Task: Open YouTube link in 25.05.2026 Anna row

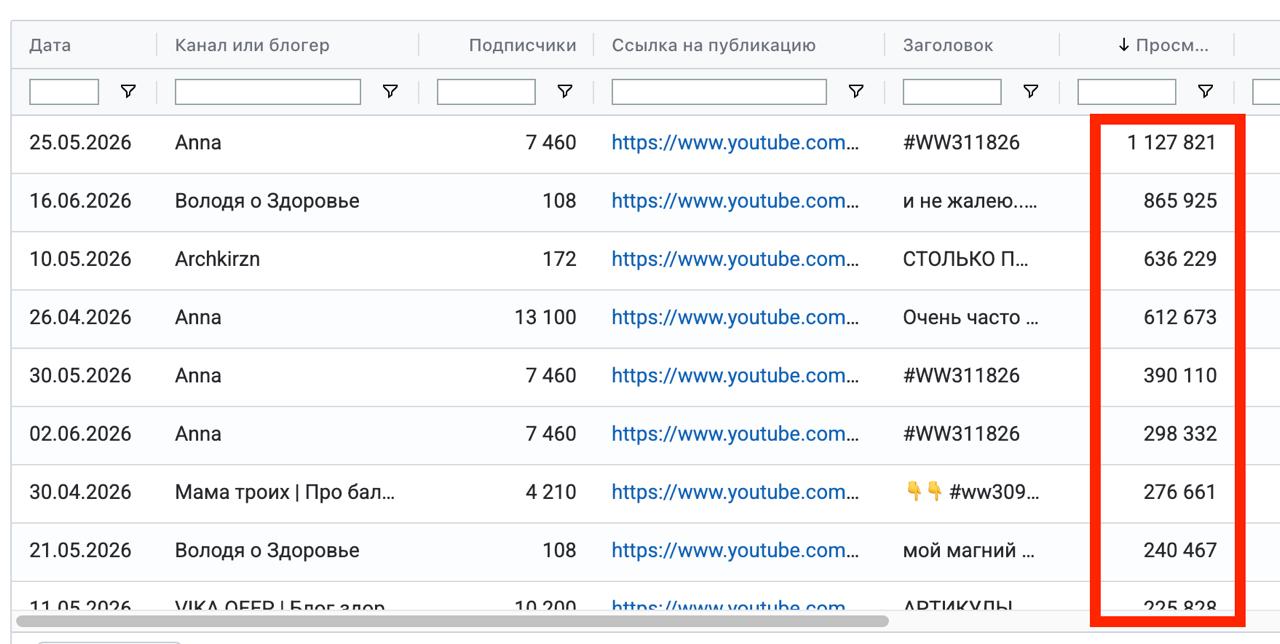Action: [x=735, y=143]
